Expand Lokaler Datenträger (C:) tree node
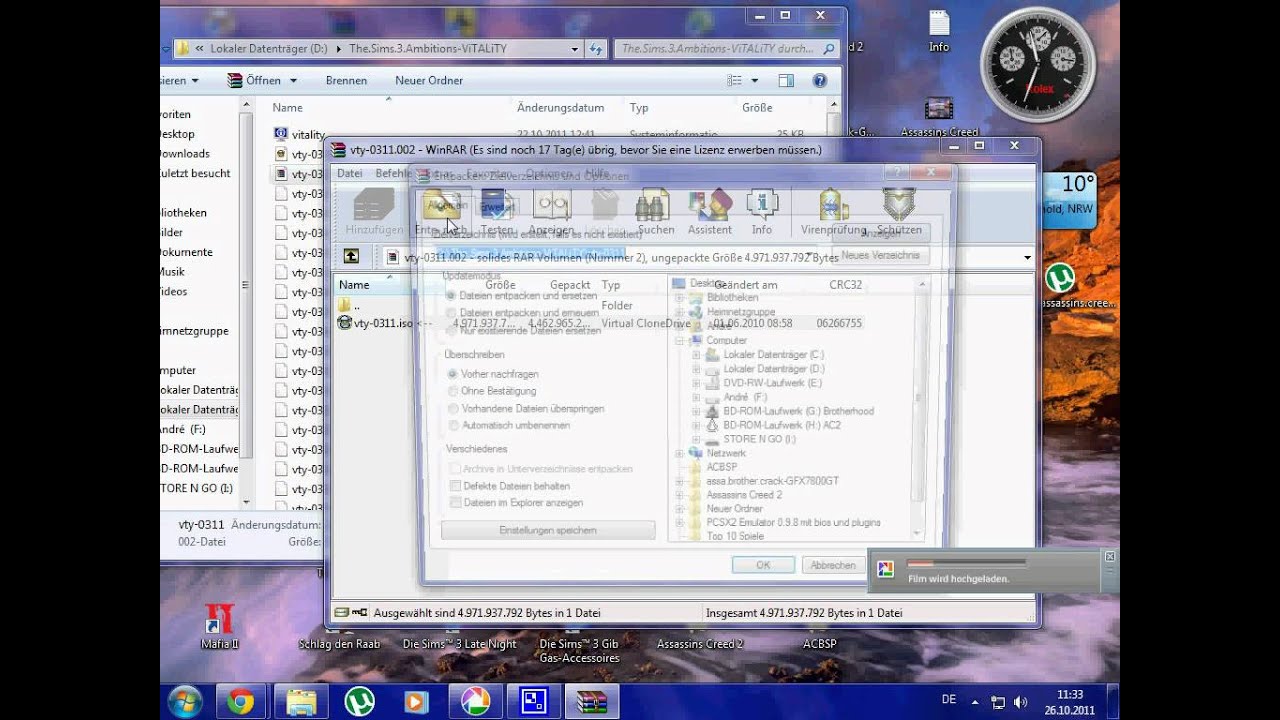Viewport: 1280px width, 720px height. click(x=696, y=355)
